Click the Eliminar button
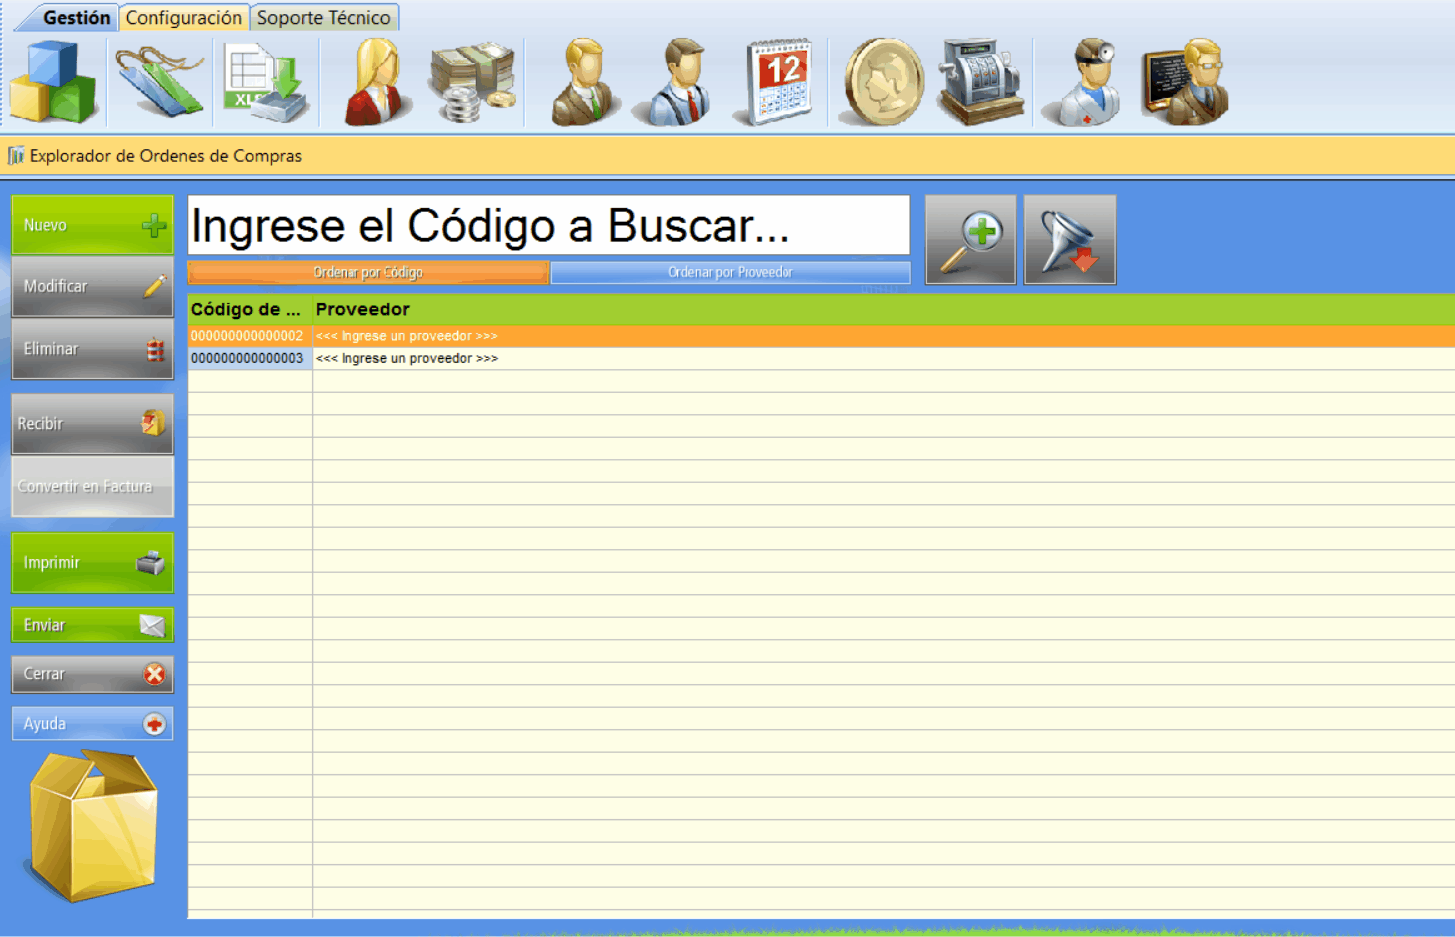Screen dimensions: 1455x937 [x=92, y=349]
